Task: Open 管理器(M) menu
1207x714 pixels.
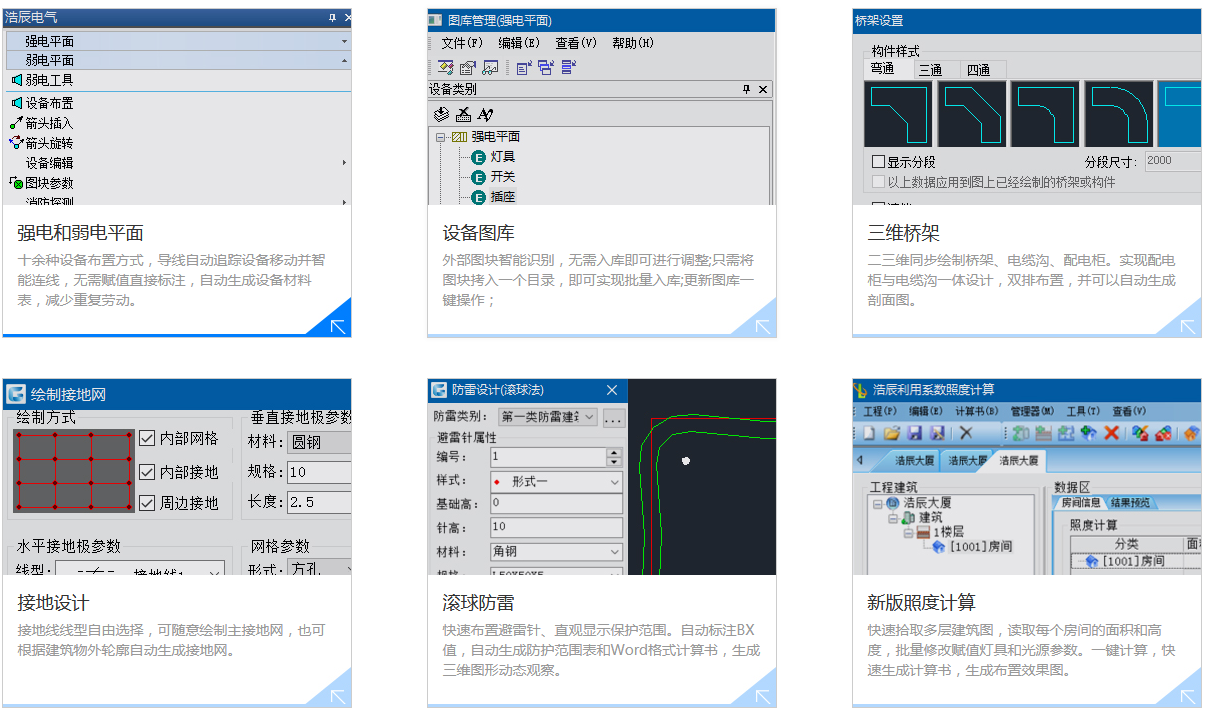Action: pos(1032,411)
